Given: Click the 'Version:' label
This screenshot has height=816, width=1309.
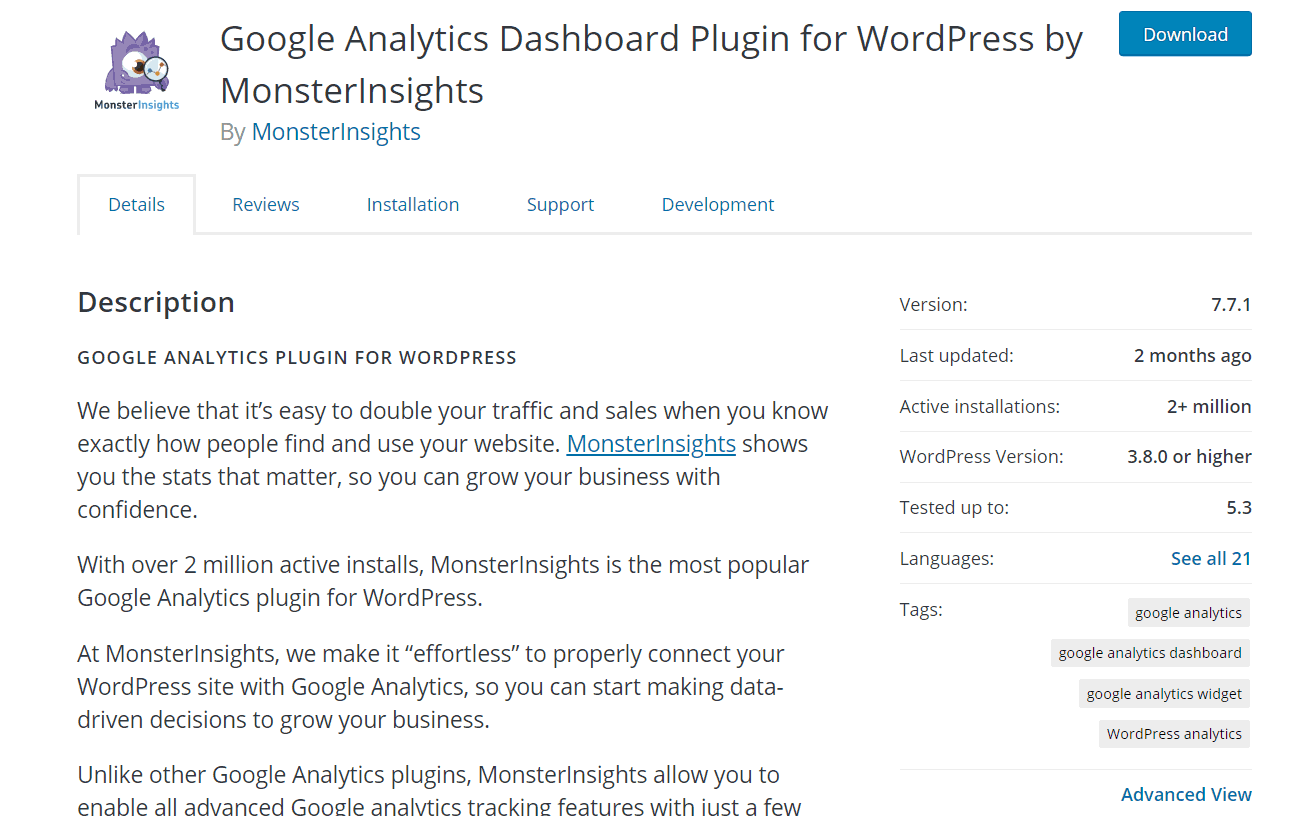Looking at the screenshot, I should [933, 305].
